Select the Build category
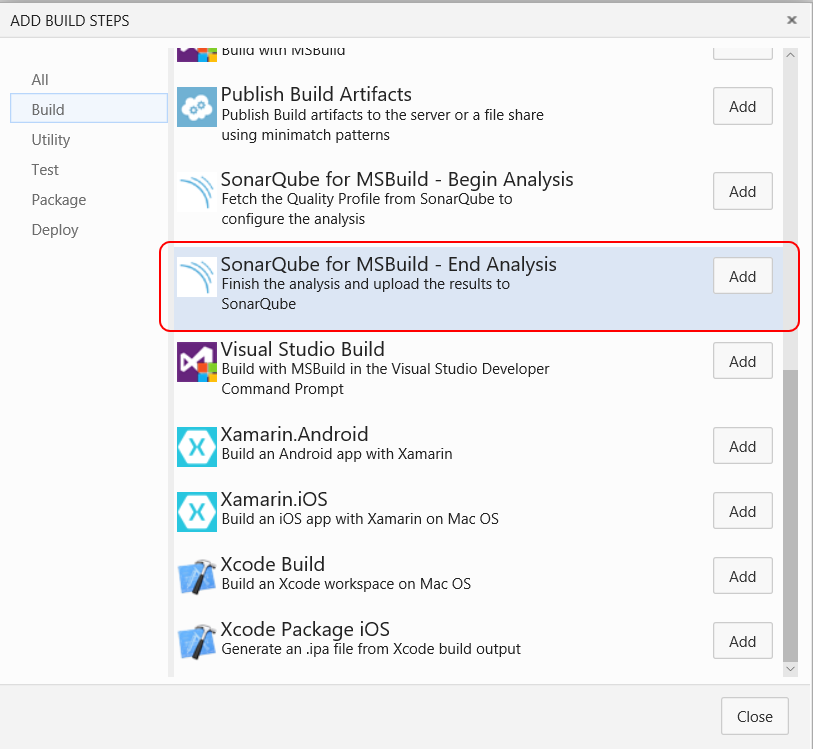Screen dimensions: 813x749 (x=89, y=108)
